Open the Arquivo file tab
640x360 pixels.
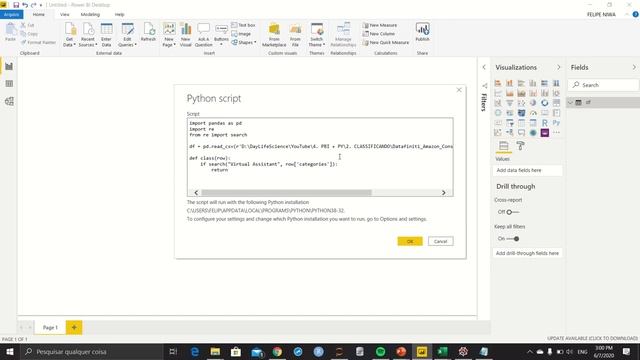(x=11, y=14)
